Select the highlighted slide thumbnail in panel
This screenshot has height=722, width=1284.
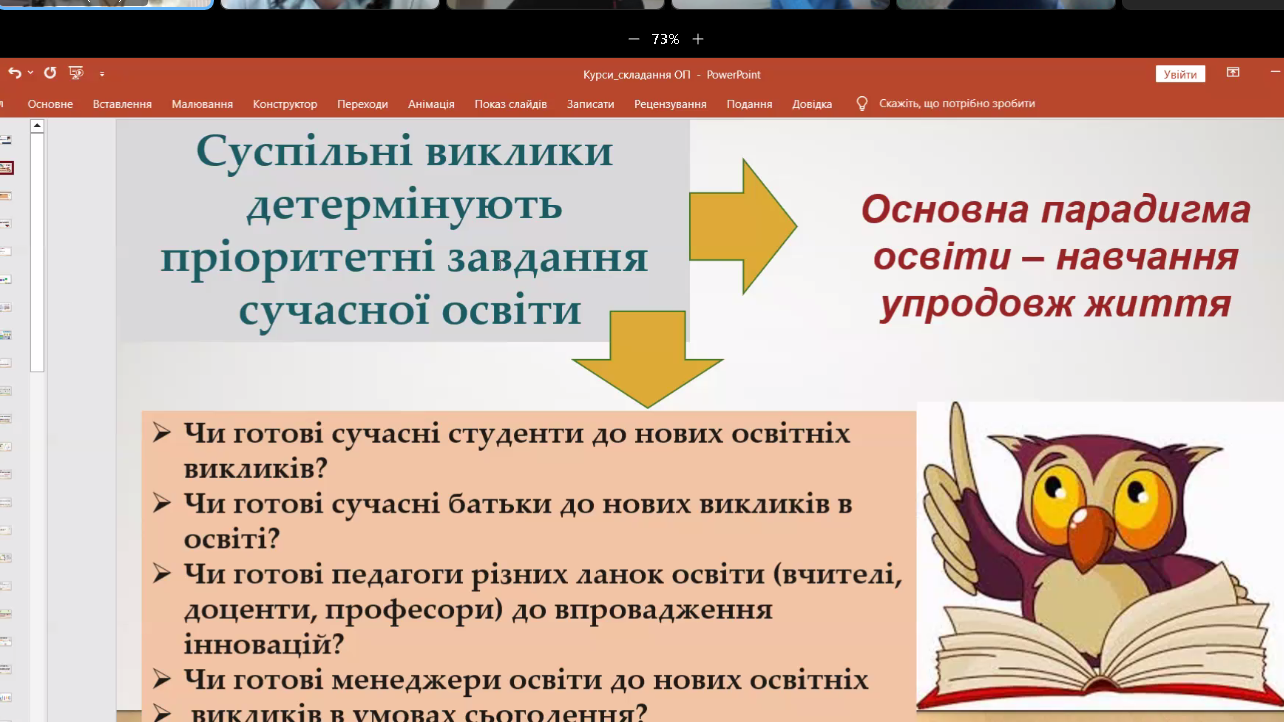pos(6,168)
